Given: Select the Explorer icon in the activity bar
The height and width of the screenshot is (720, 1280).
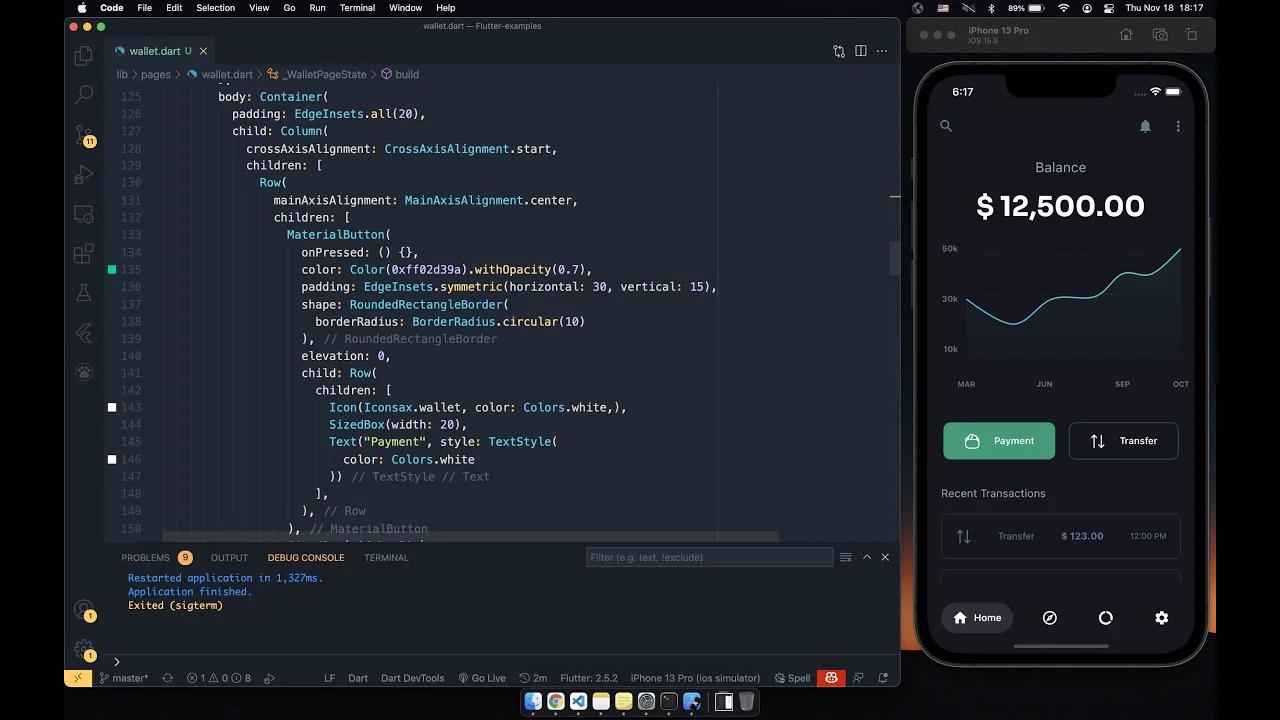Looking at the screenshot, I should (x=84, y=55).
